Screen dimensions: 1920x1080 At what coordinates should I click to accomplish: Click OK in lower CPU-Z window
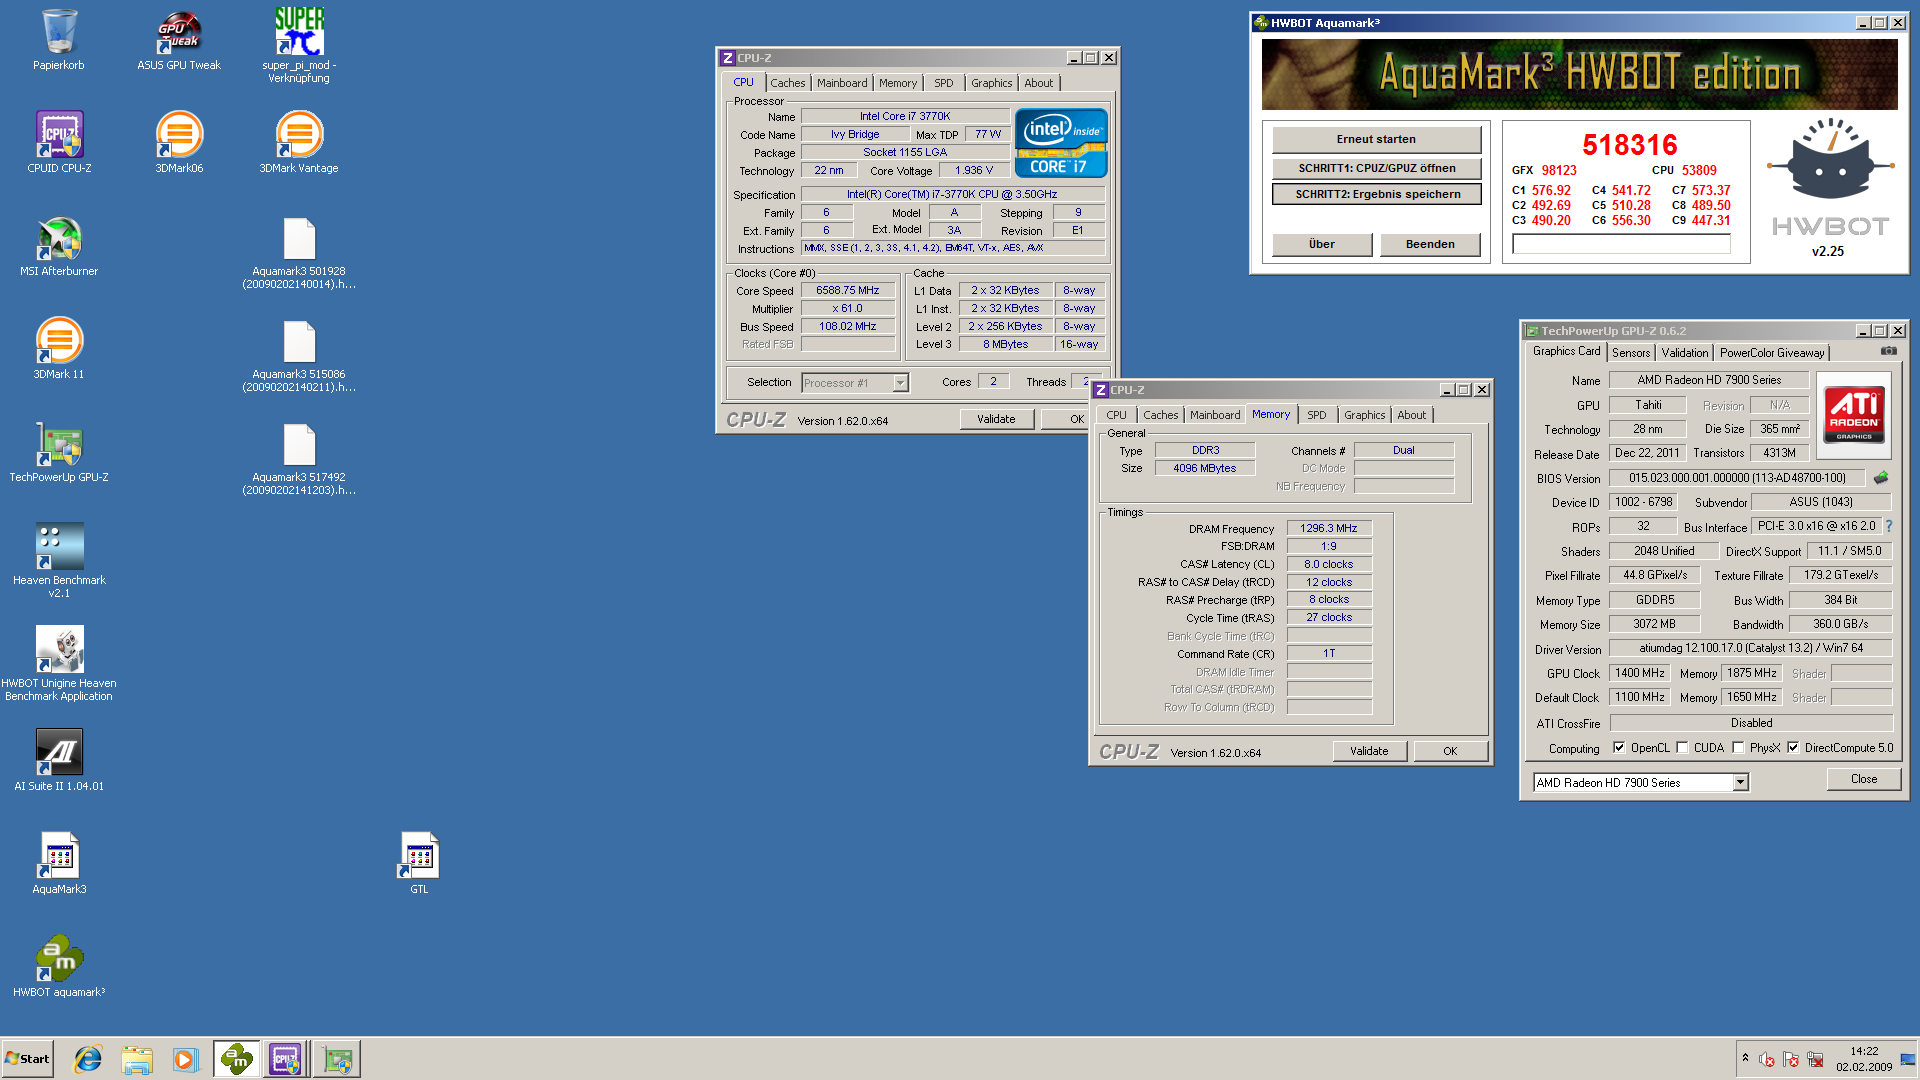click(x=1450, y=751)
